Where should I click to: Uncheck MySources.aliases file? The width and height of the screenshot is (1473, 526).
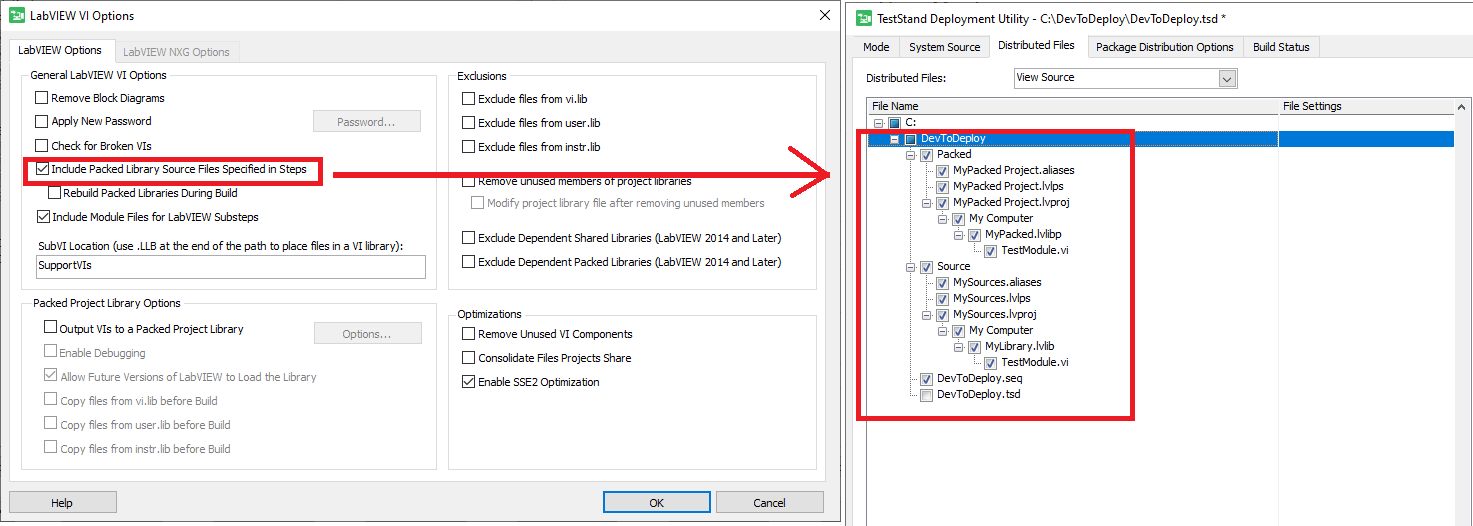tap(942, 283)
